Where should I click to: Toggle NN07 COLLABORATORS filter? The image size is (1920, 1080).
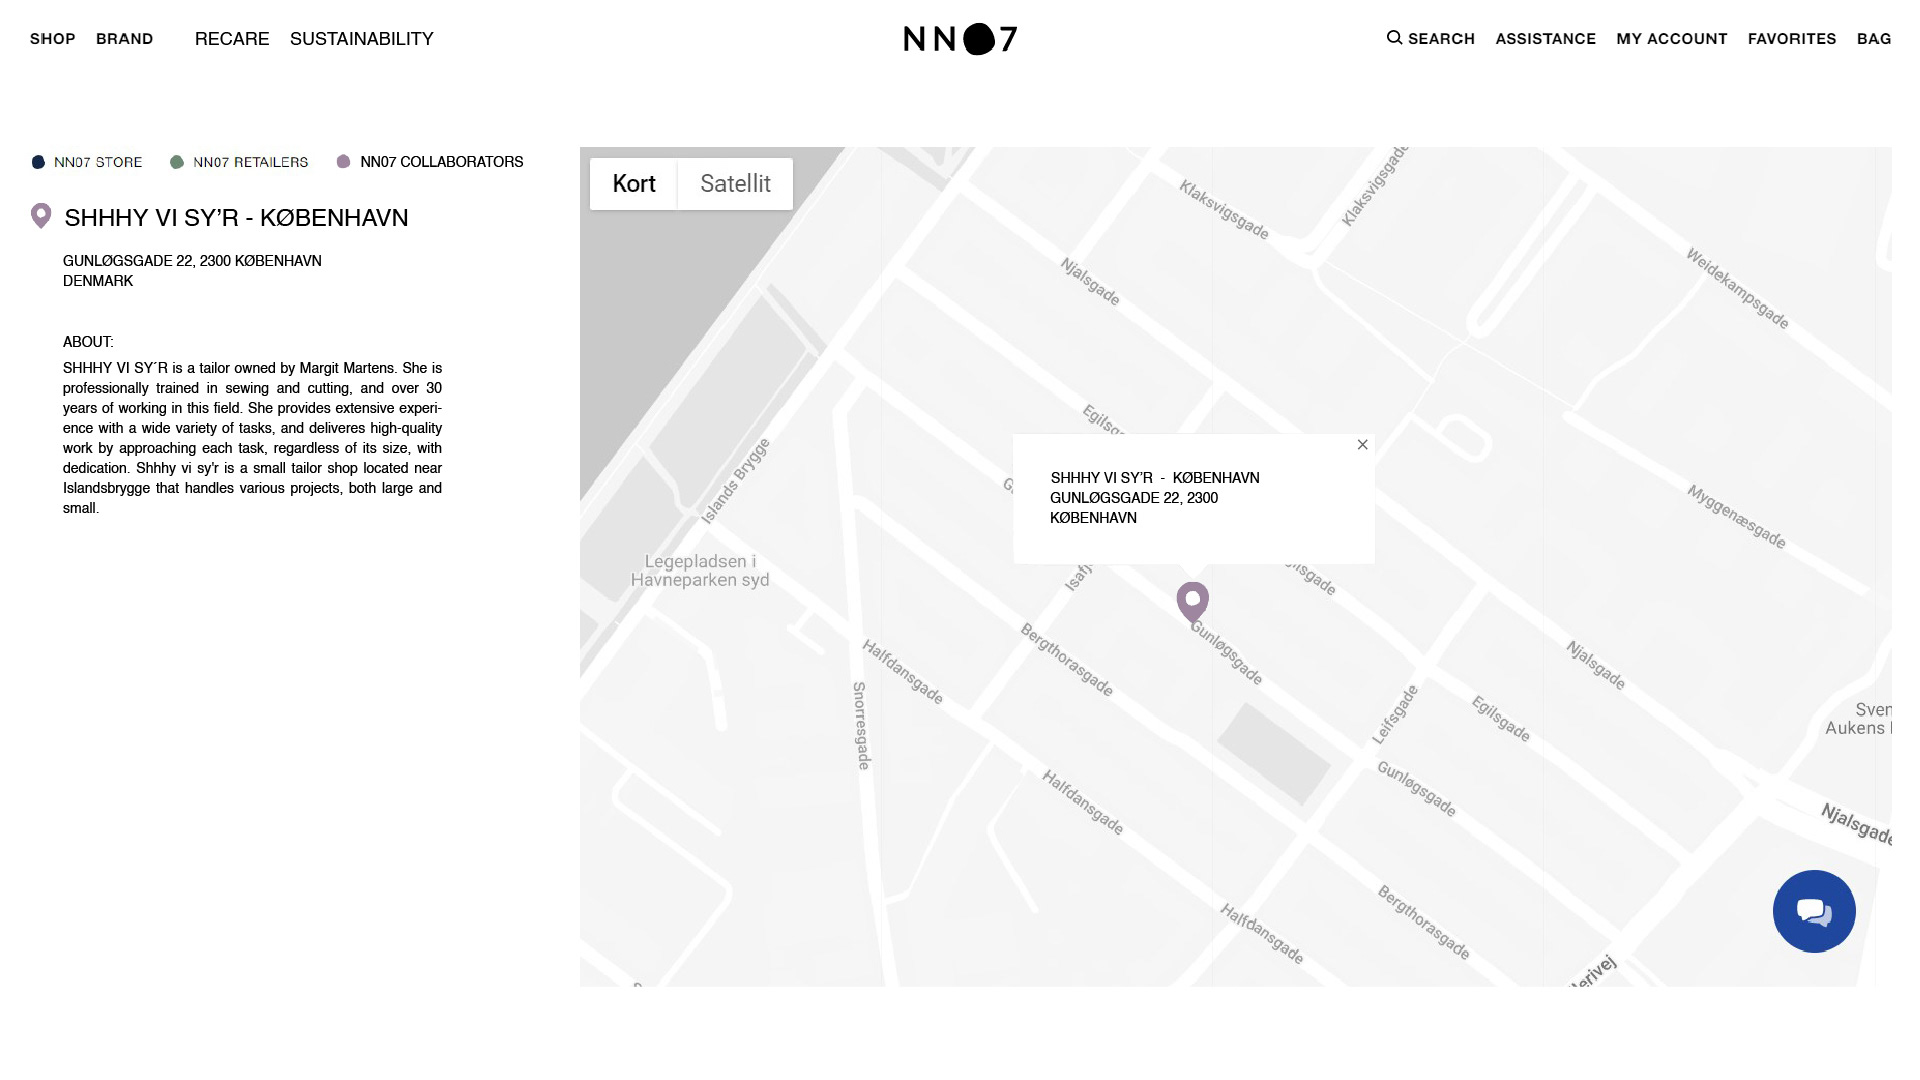430,162
